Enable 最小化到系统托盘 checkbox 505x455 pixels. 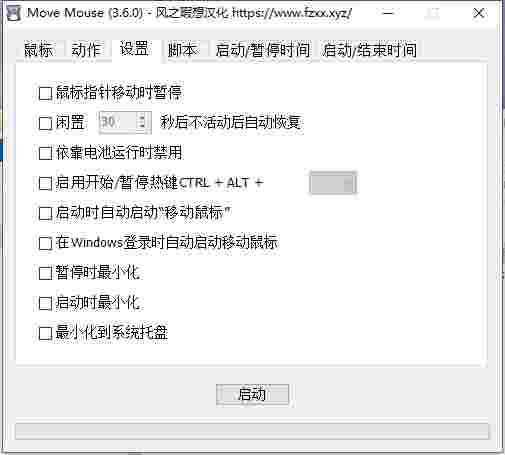[x=45, y=333]
